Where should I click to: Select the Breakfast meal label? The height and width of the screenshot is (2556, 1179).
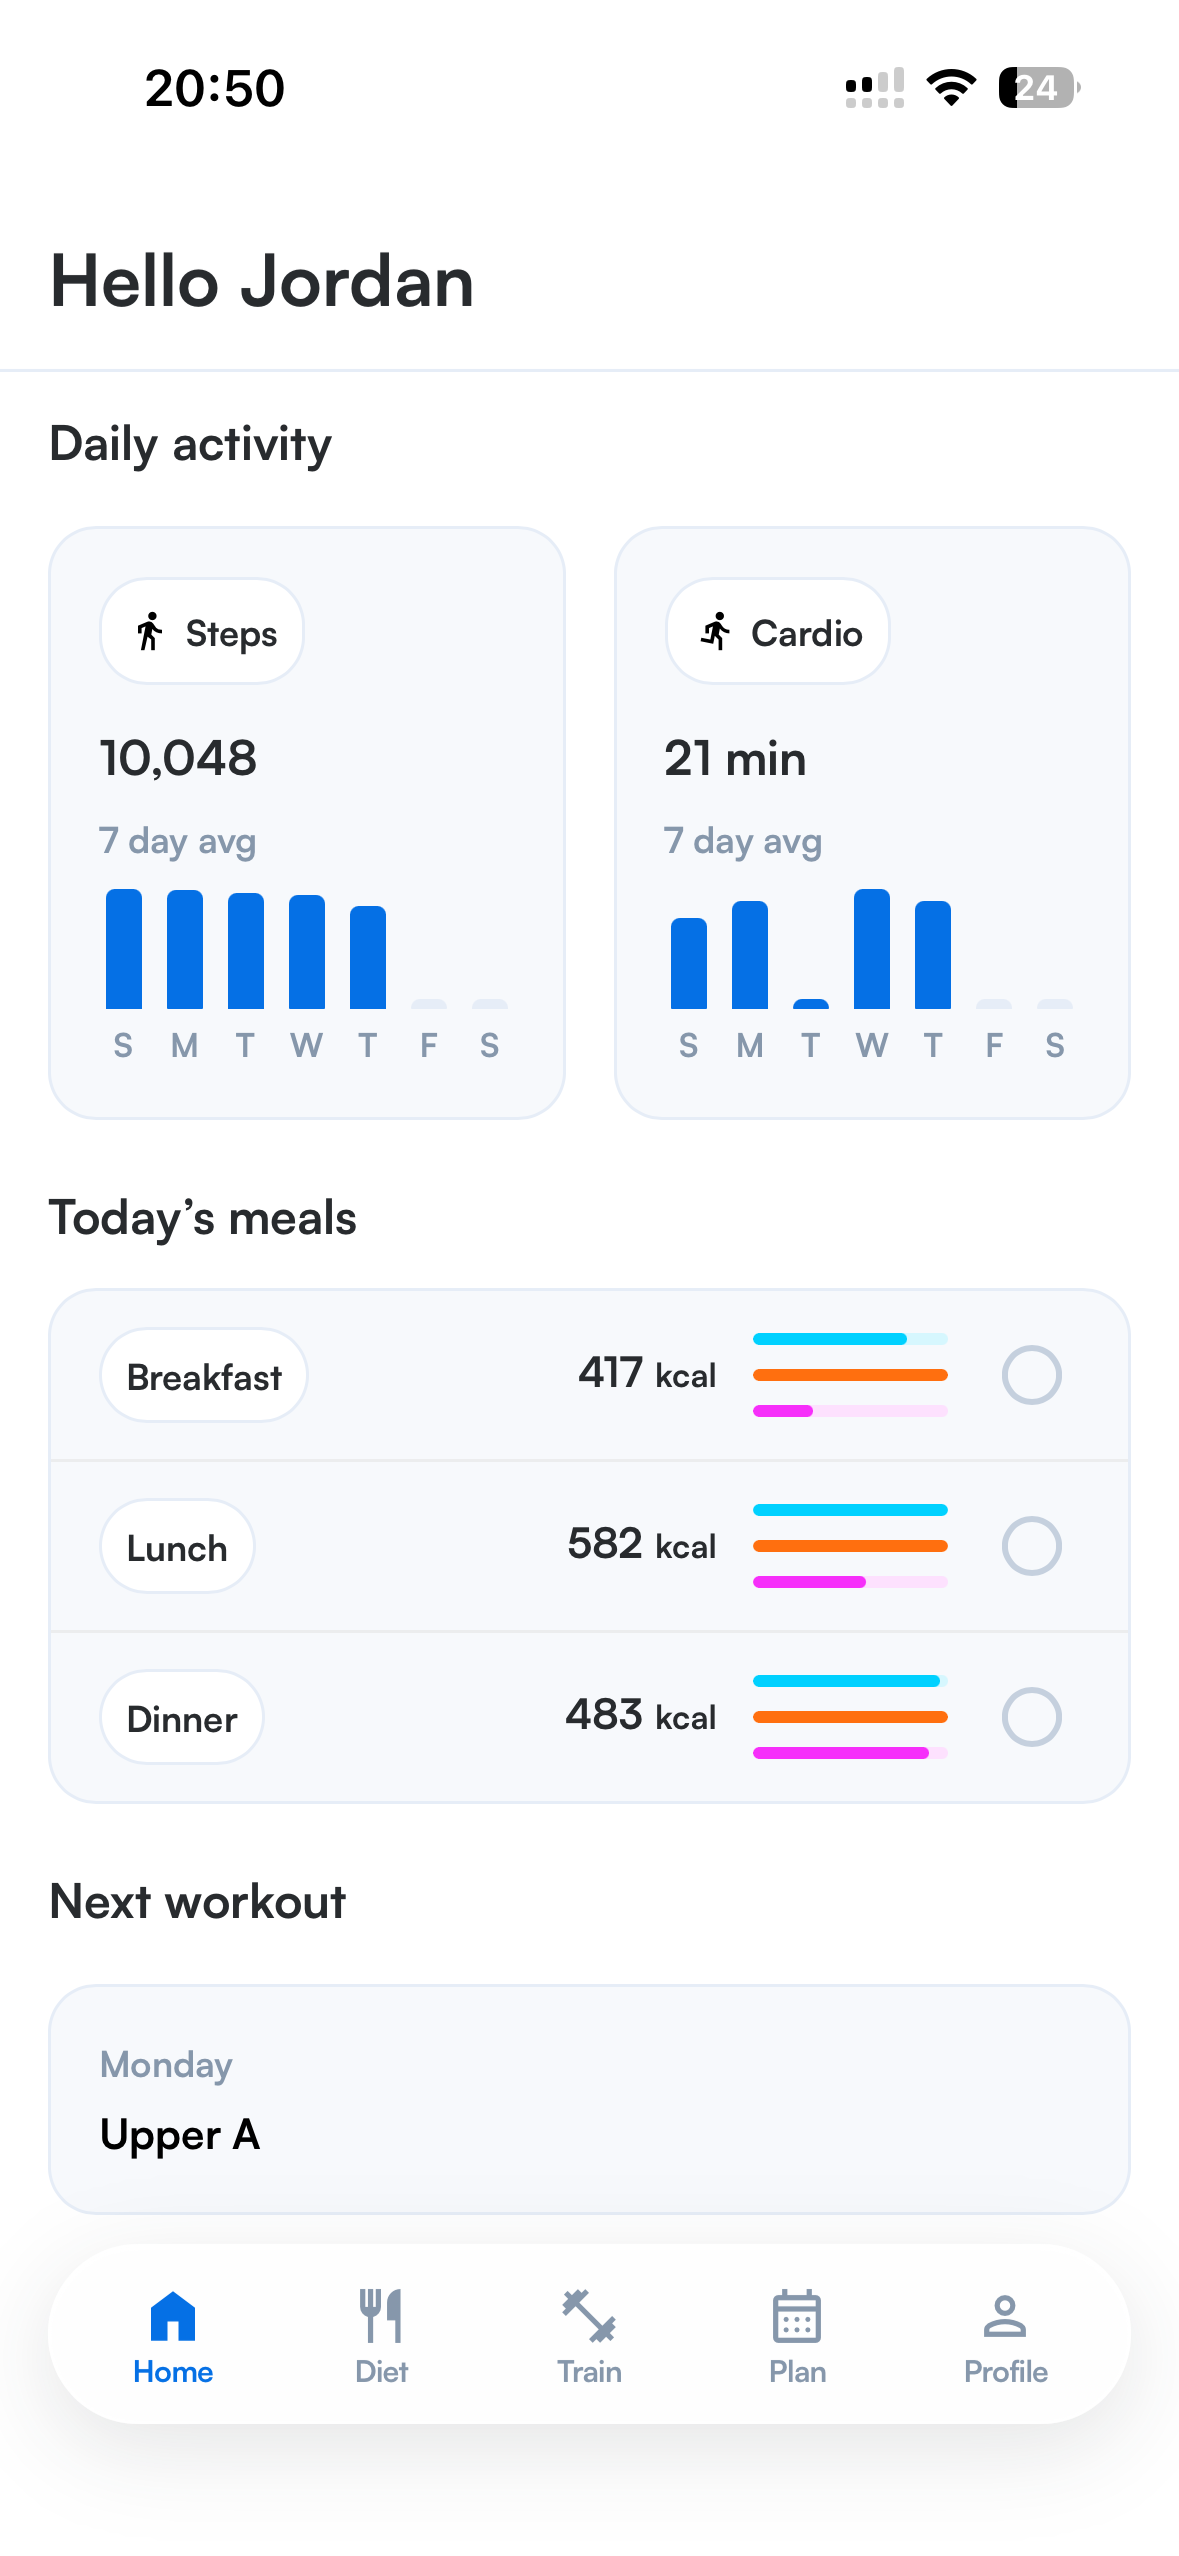[x=204, y=1376]
